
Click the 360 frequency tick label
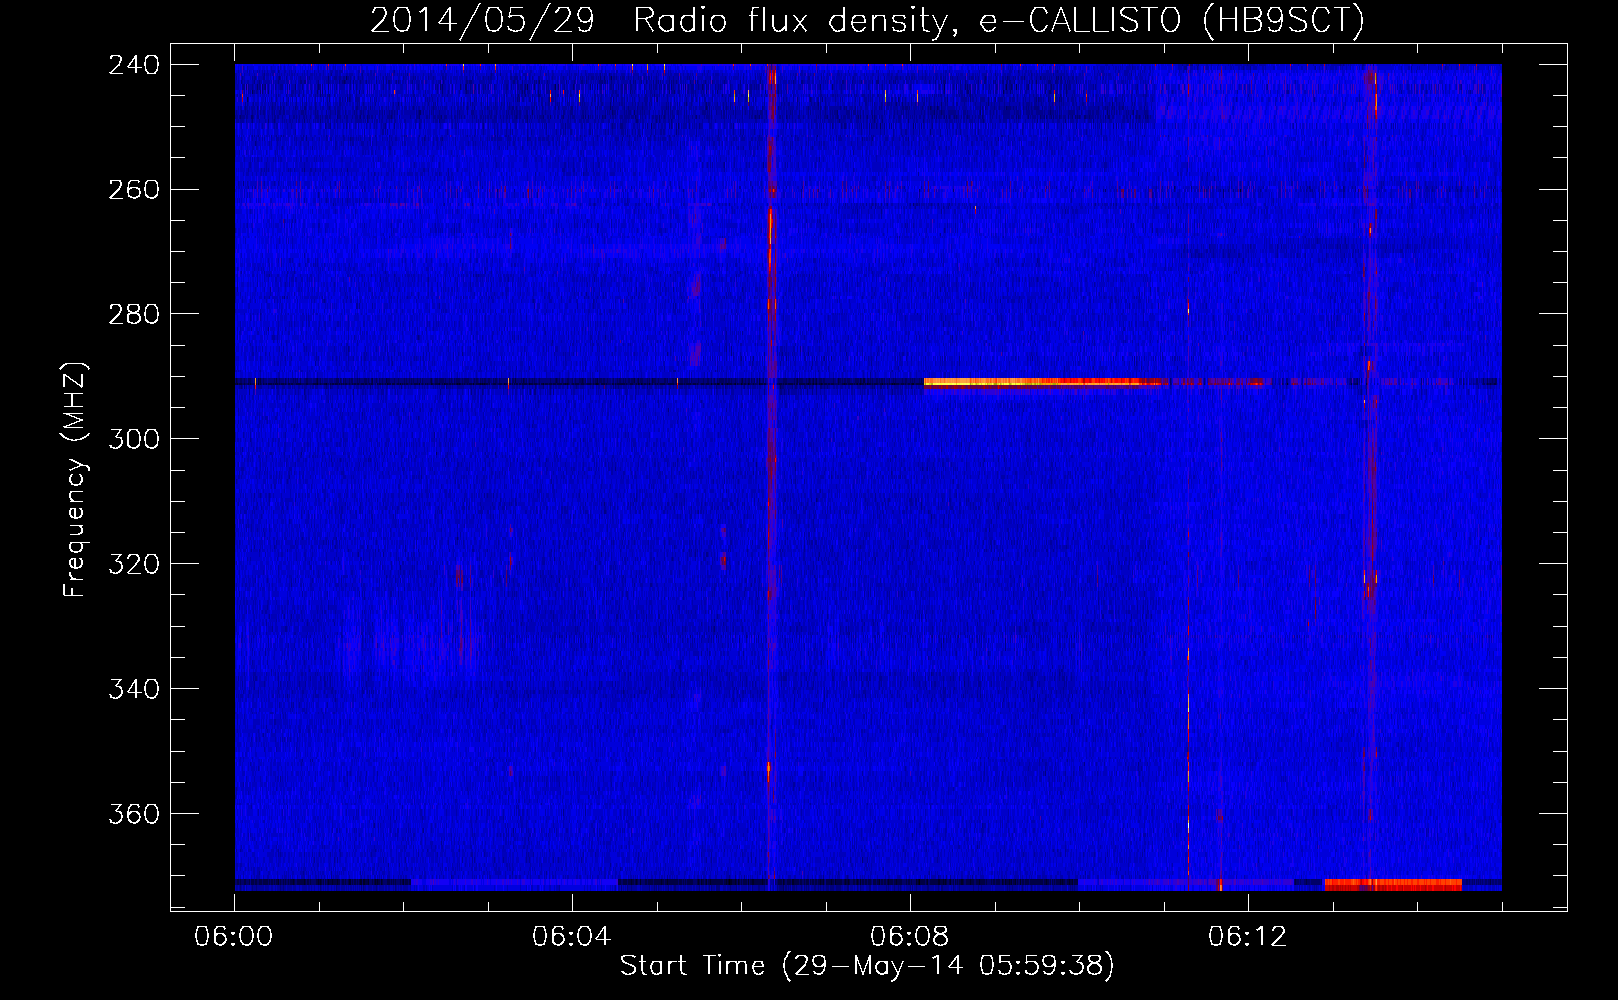click(x=134, y=814)
